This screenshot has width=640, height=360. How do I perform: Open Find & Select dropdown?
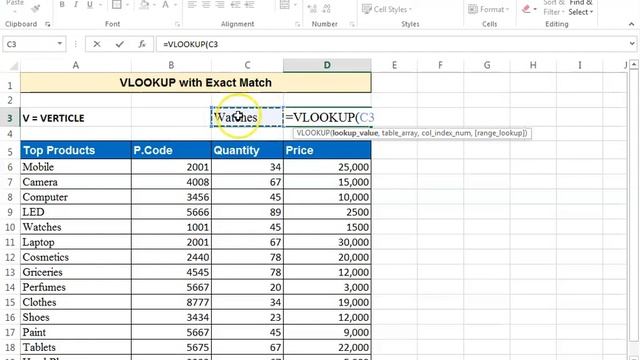581,7
